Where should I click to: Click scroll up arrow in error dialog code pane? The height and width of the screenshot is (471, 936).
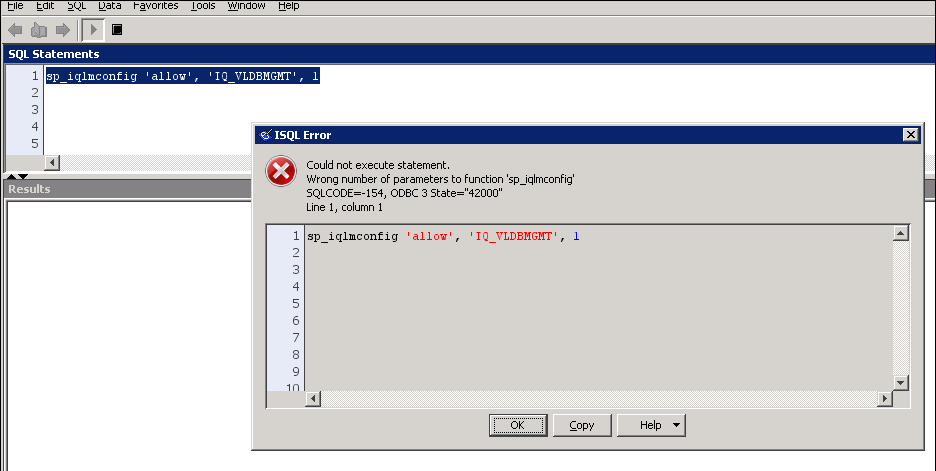[901, 233]
